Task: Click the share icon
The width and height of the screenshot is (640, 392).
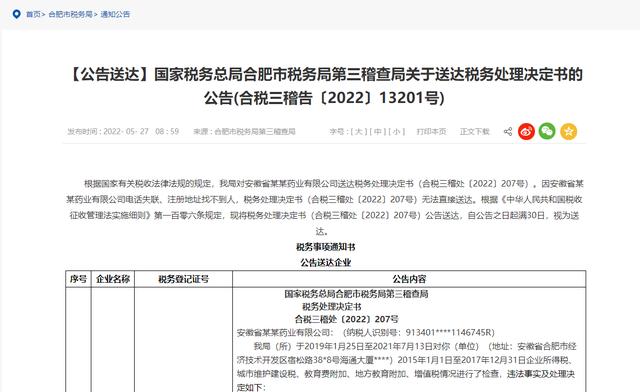Action: [508, 131]
